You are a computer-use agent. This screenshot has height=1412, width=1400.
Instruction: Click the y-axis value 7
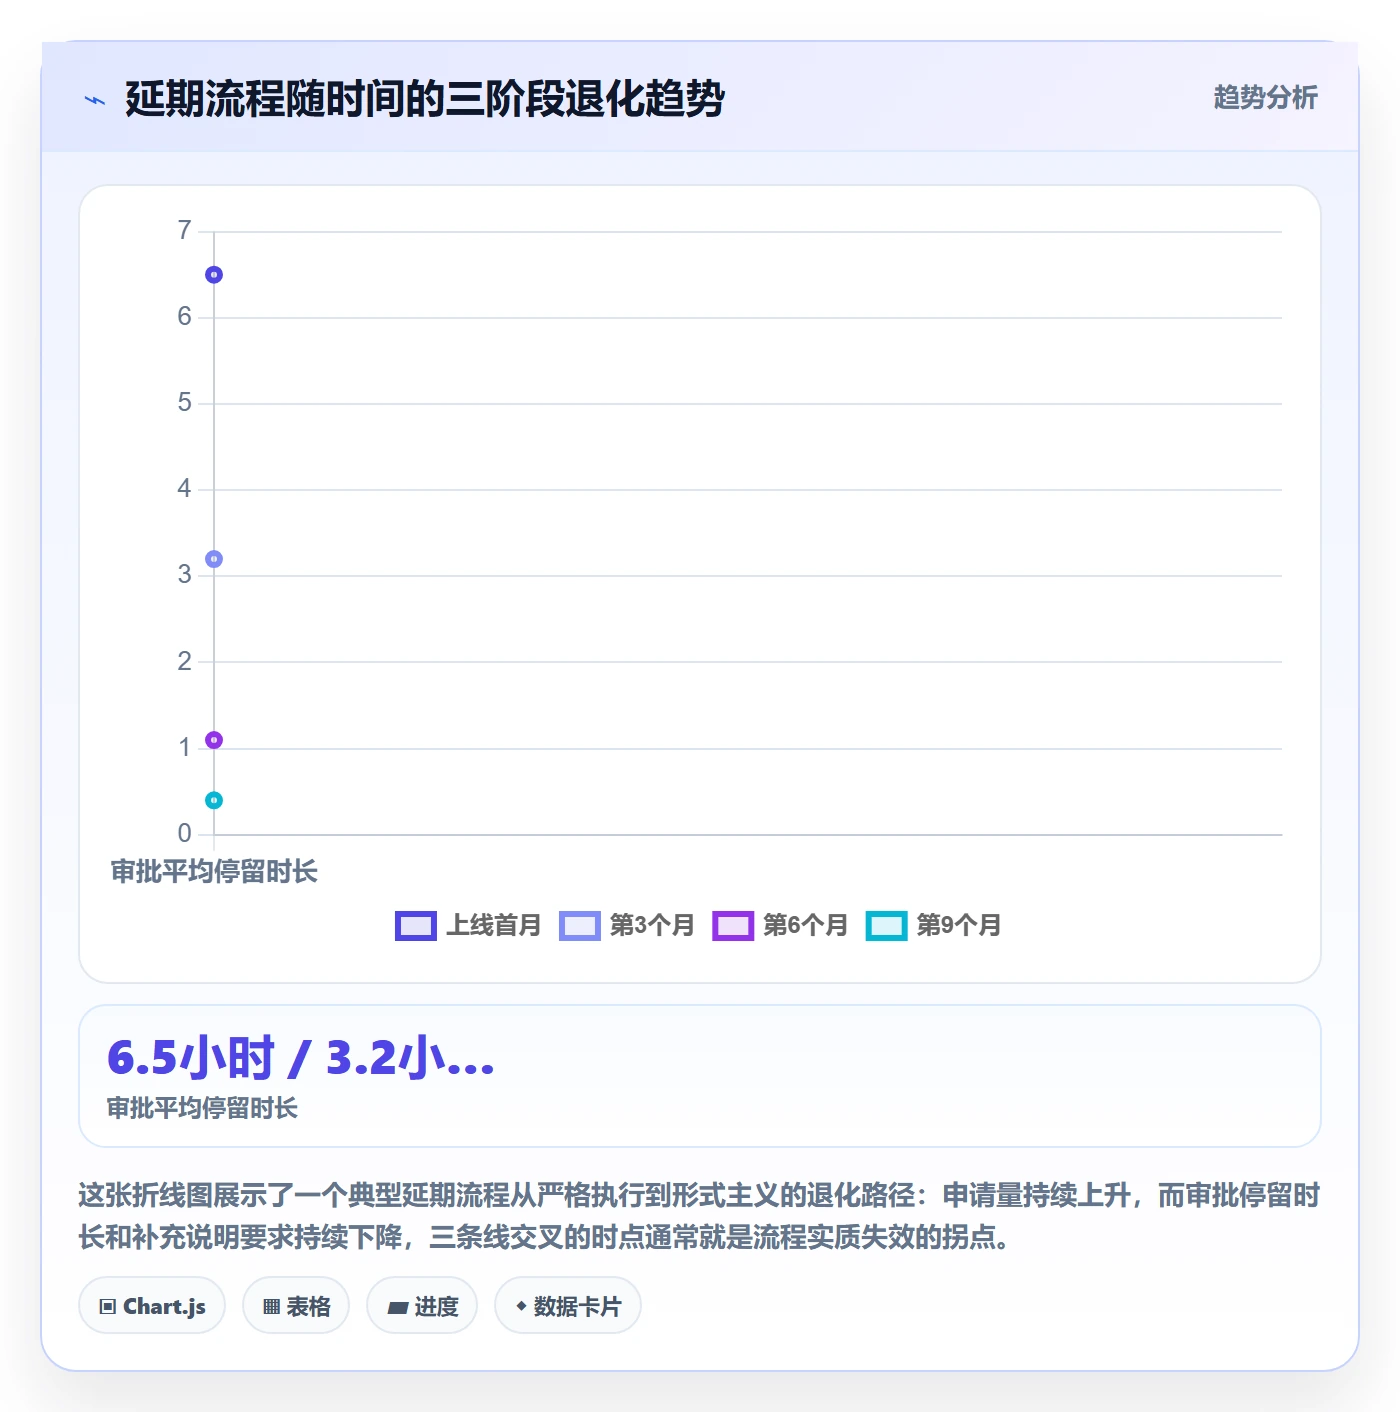pyautogui.click(x=184, y=231)
